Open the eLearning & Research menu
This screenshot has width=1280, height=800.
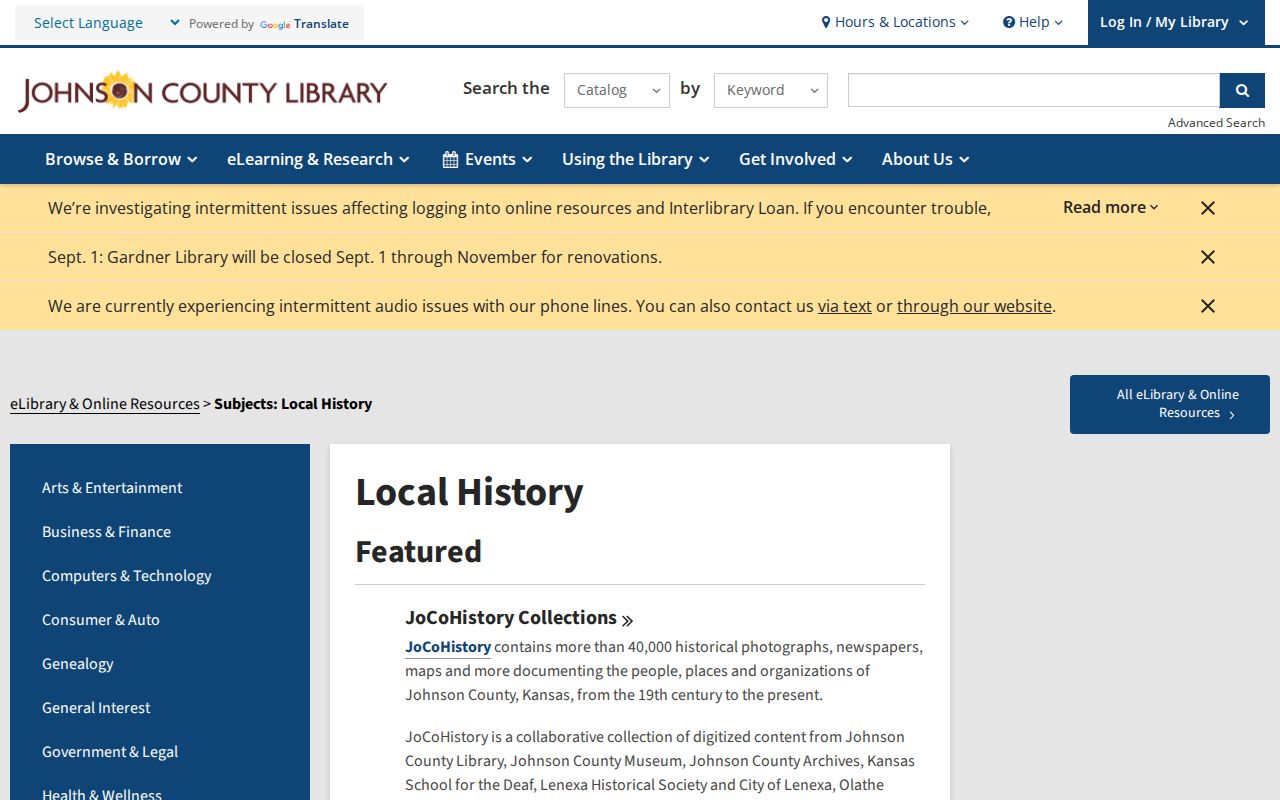[x=318, y=159]
